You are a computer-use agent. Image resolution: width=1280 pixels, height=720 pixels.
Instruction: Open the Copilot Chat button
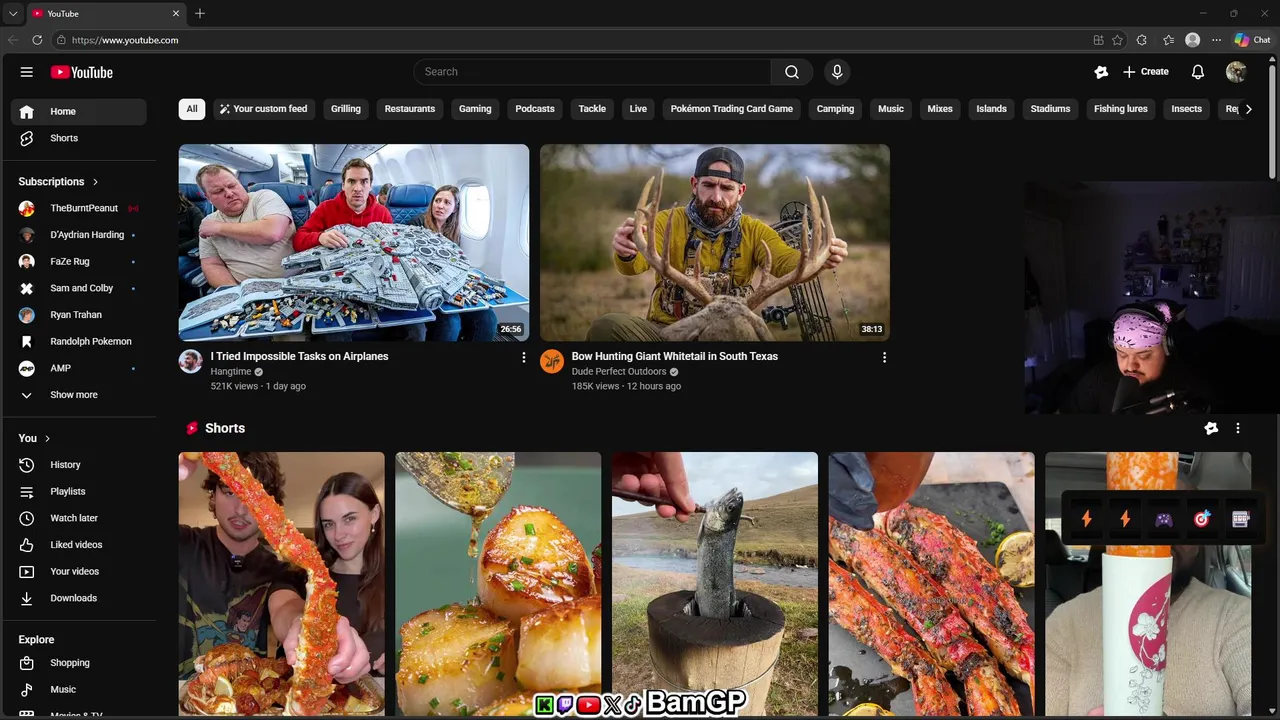coord(1252,40)
